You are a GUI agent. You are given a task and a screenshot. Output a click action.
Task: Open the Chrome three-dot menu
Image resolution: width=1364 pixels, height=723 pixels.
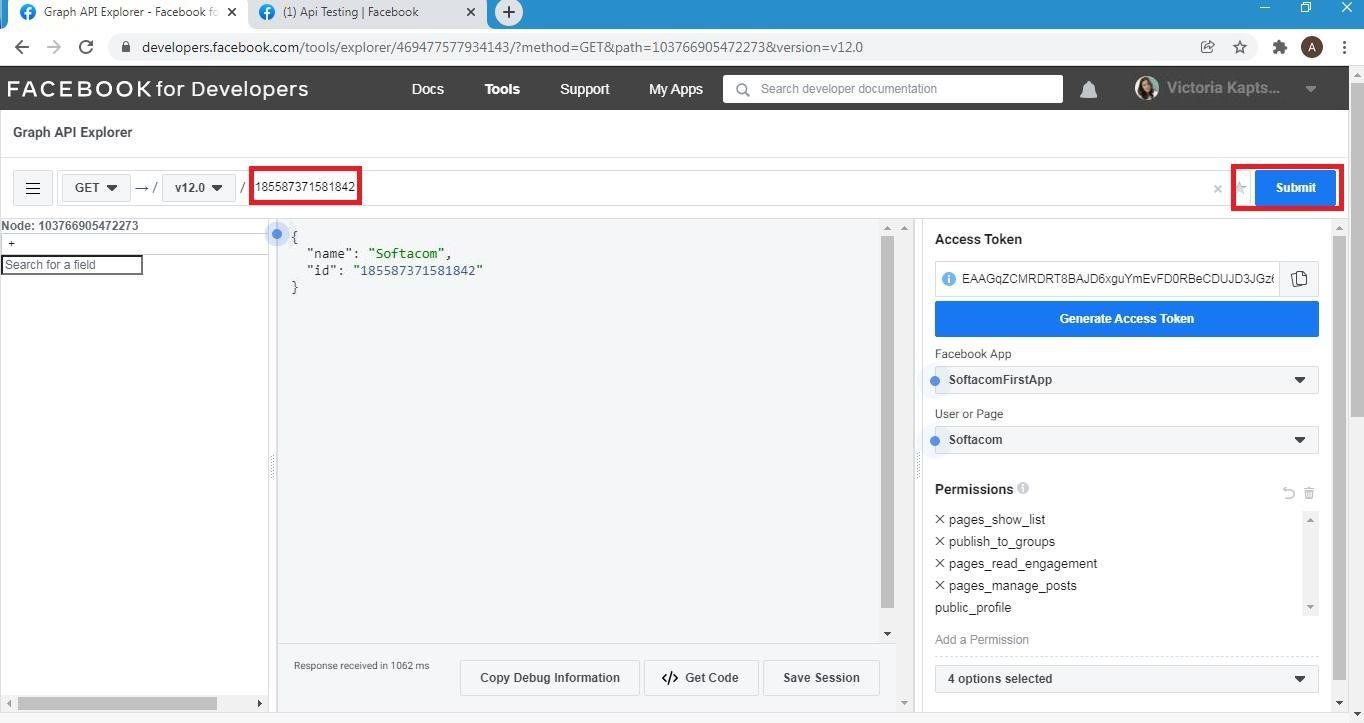[x=1345, y=47]
